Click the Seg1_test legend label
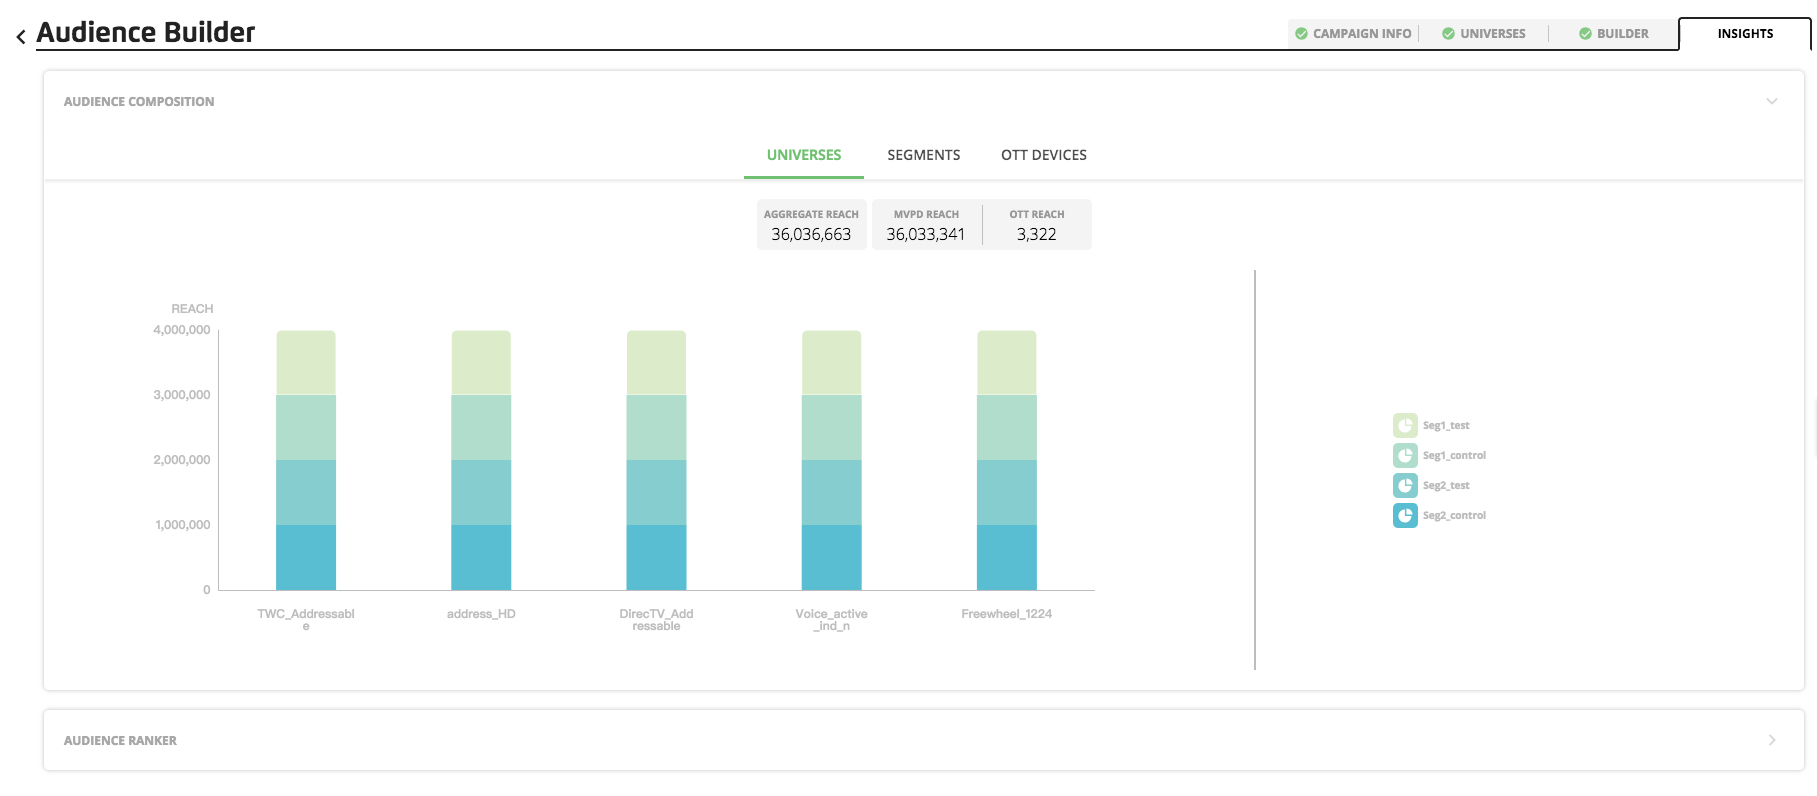 1446,425
